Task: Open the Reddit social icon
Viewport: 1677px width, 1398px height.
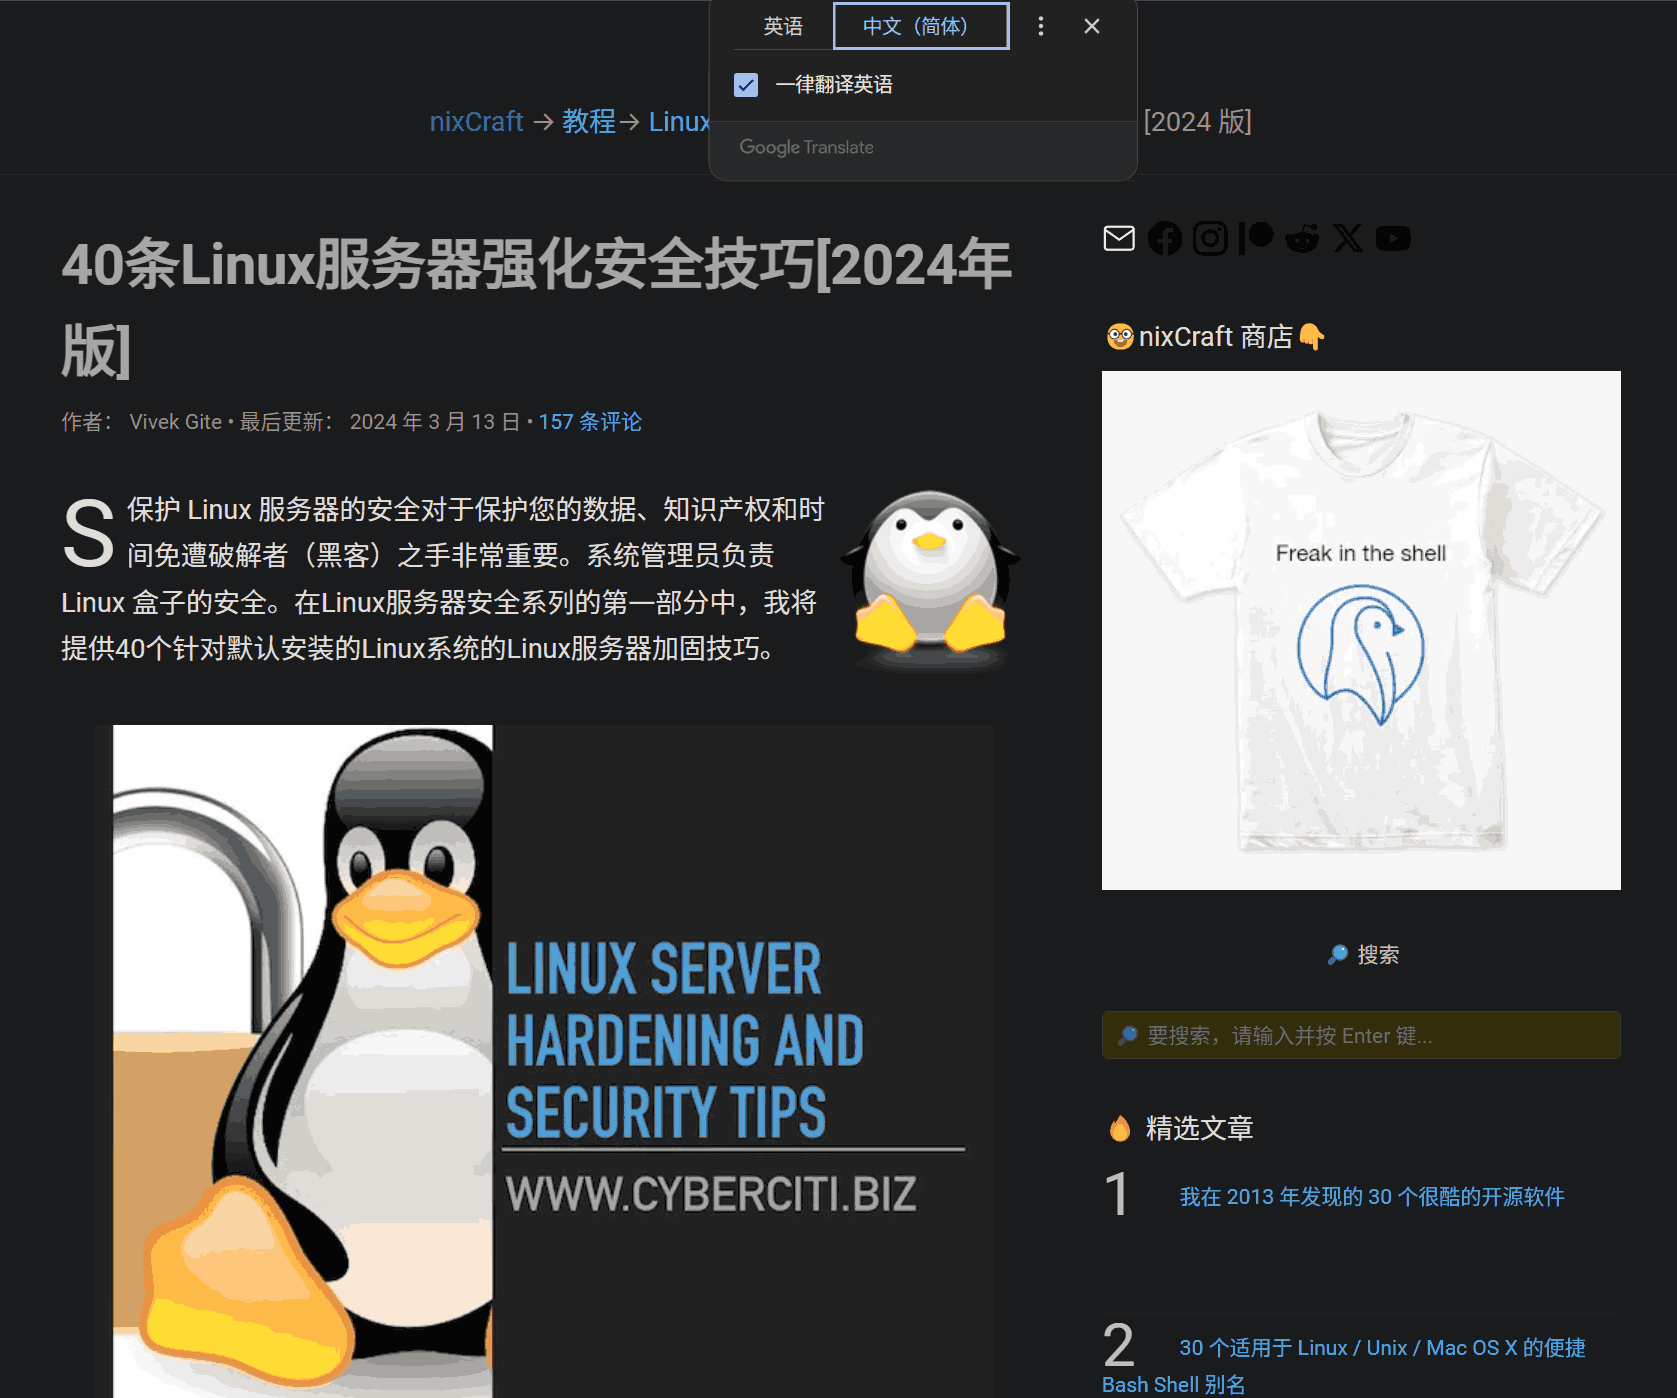Action: [1302, 238]
